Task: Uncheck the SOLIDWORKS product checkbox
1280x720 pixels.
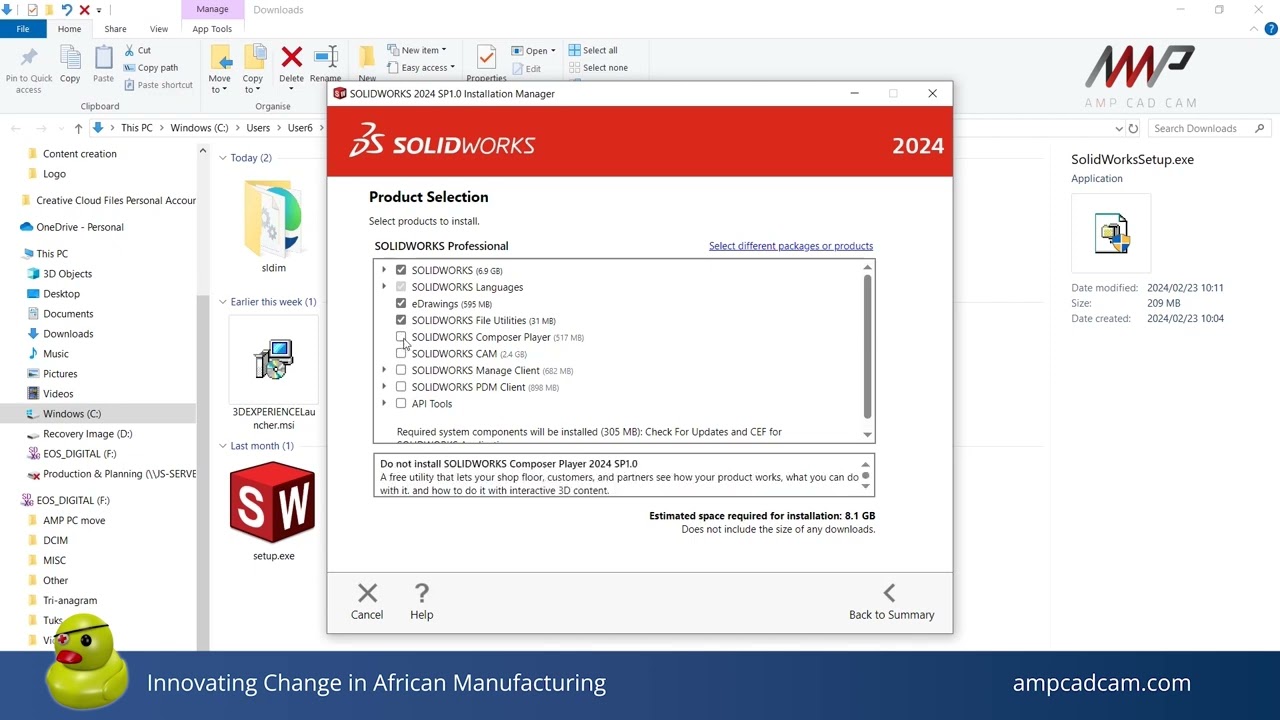Action: 401,270
